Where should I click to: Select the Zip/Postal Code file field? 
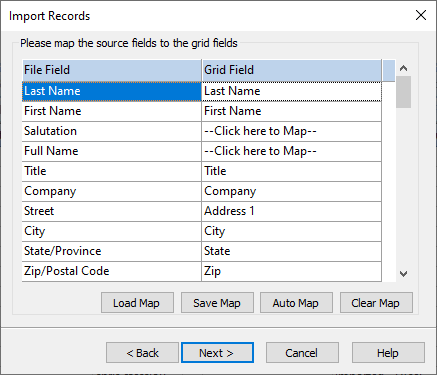click(x=112, y=271)
